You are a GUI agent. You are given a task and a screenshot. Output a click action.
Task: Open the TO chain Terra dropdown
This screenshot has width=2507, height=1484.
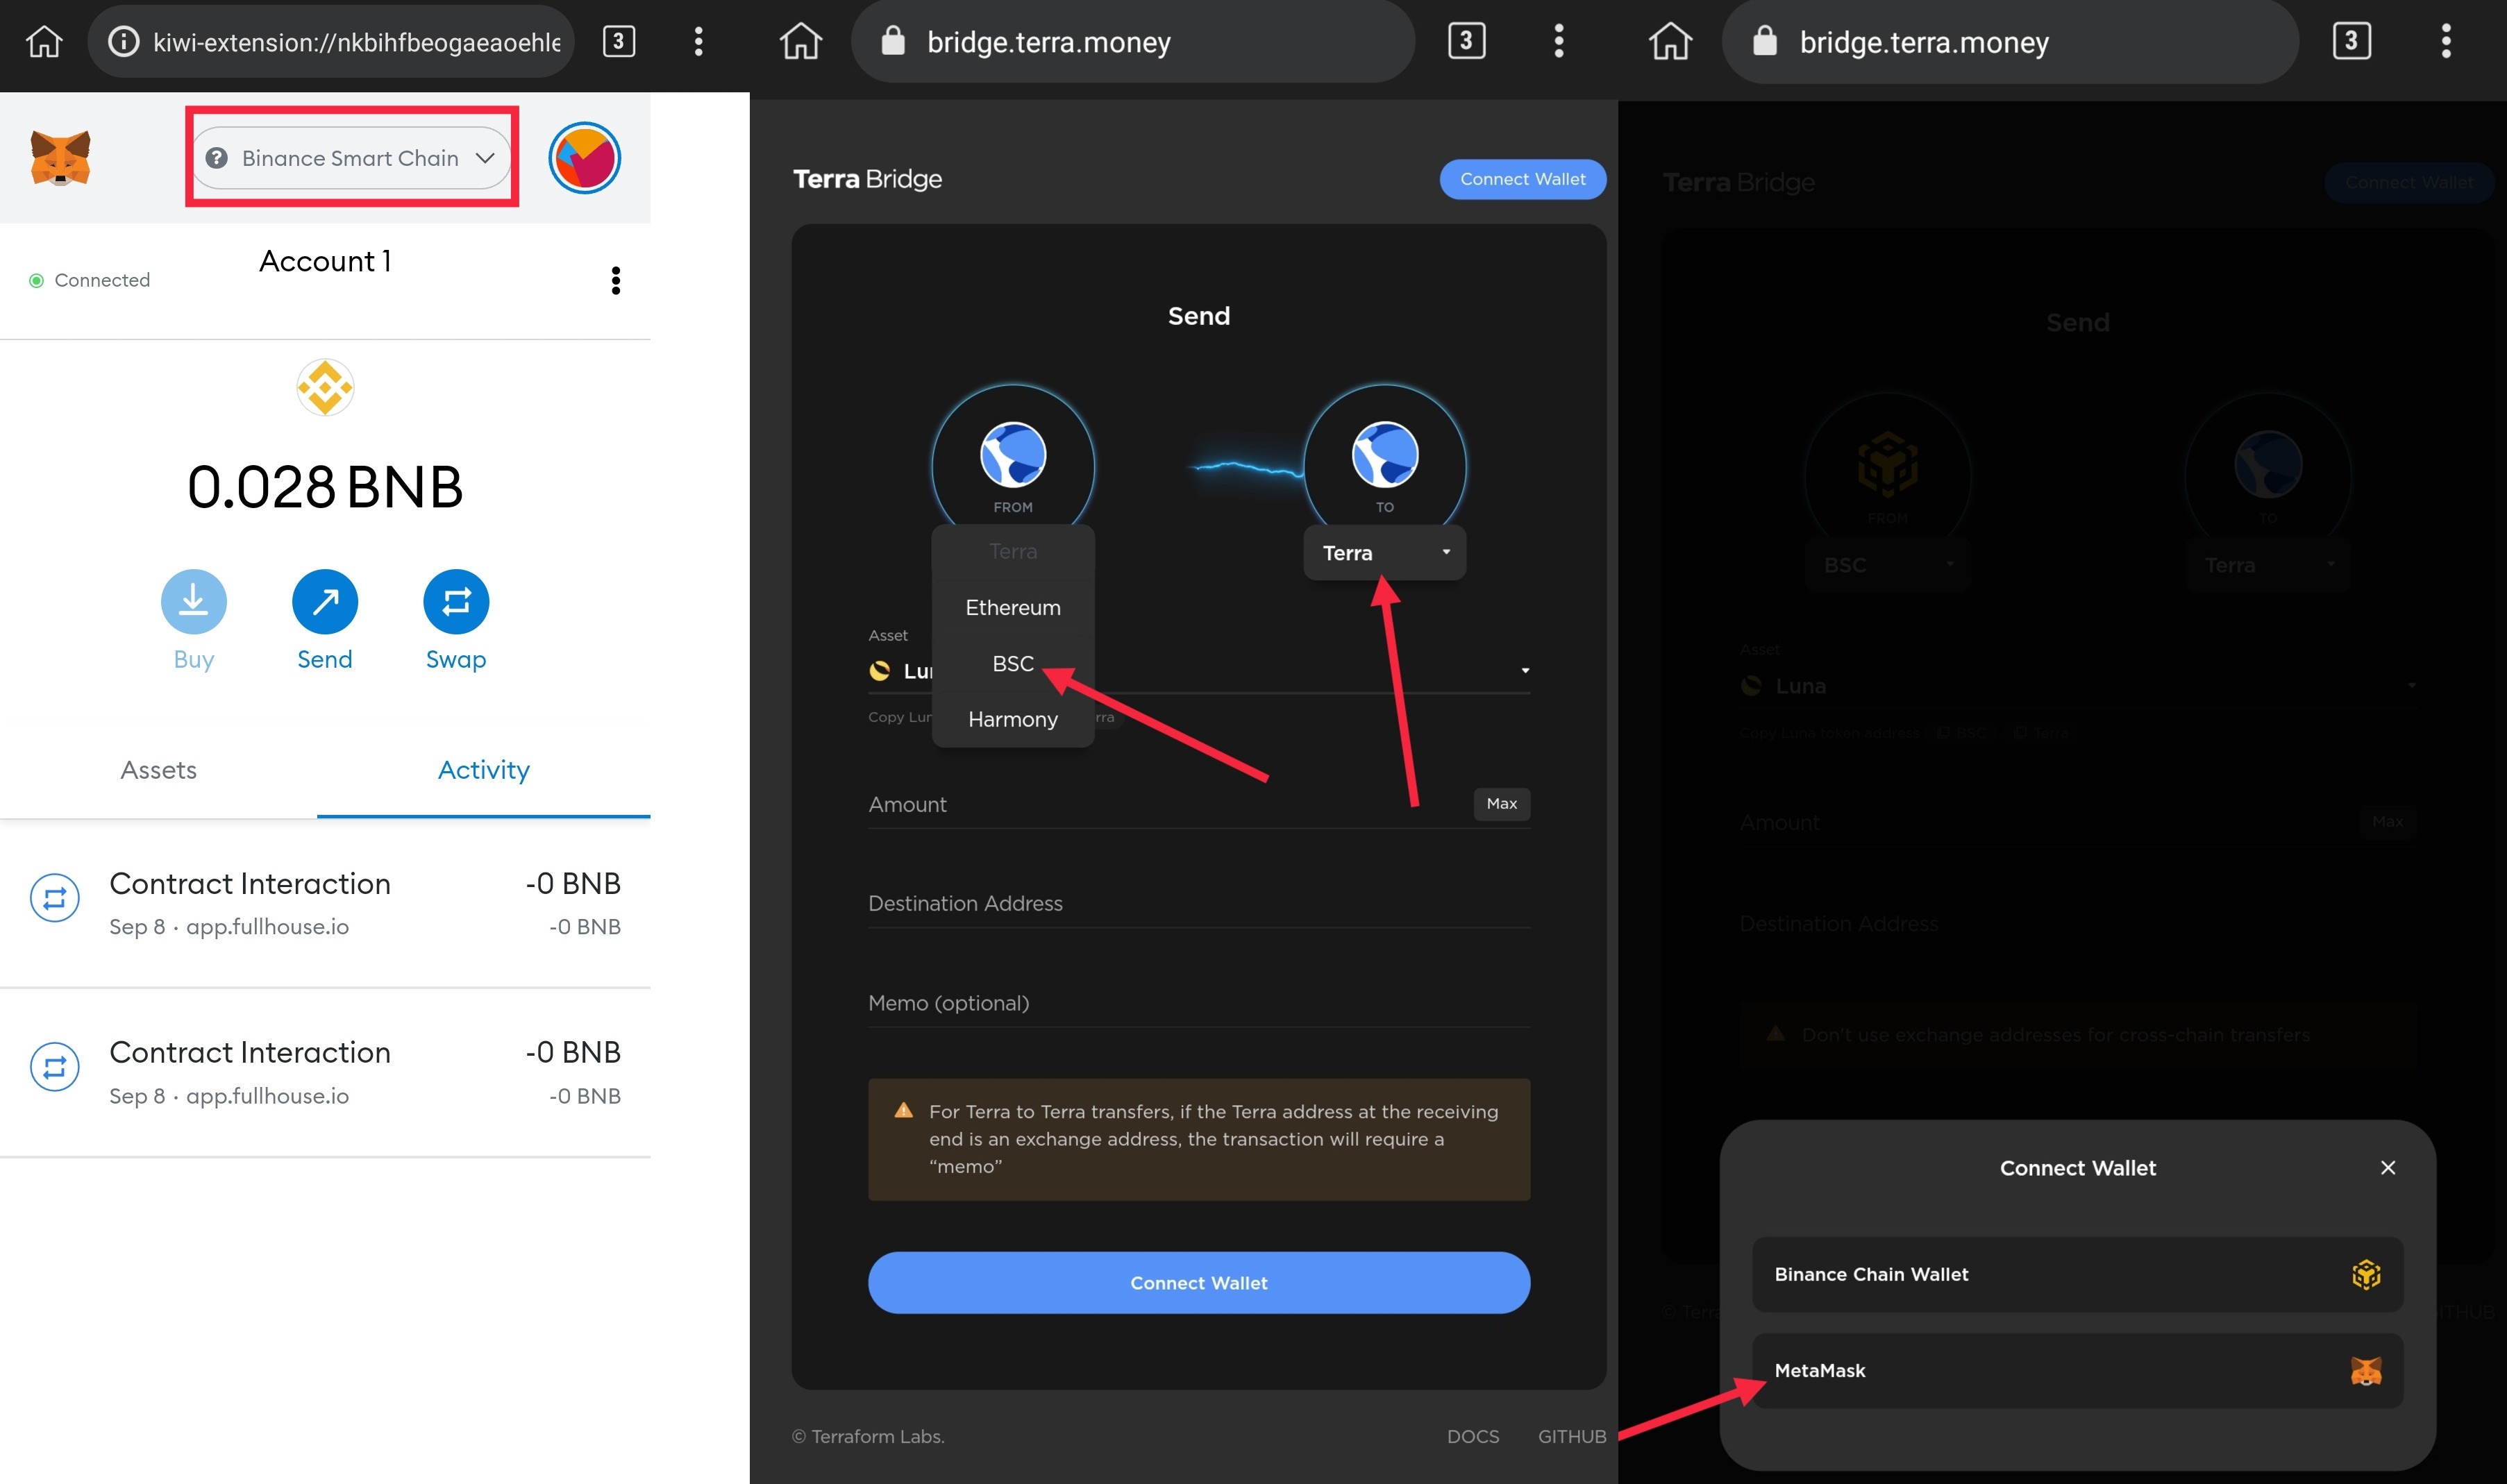coord(1384,553)
